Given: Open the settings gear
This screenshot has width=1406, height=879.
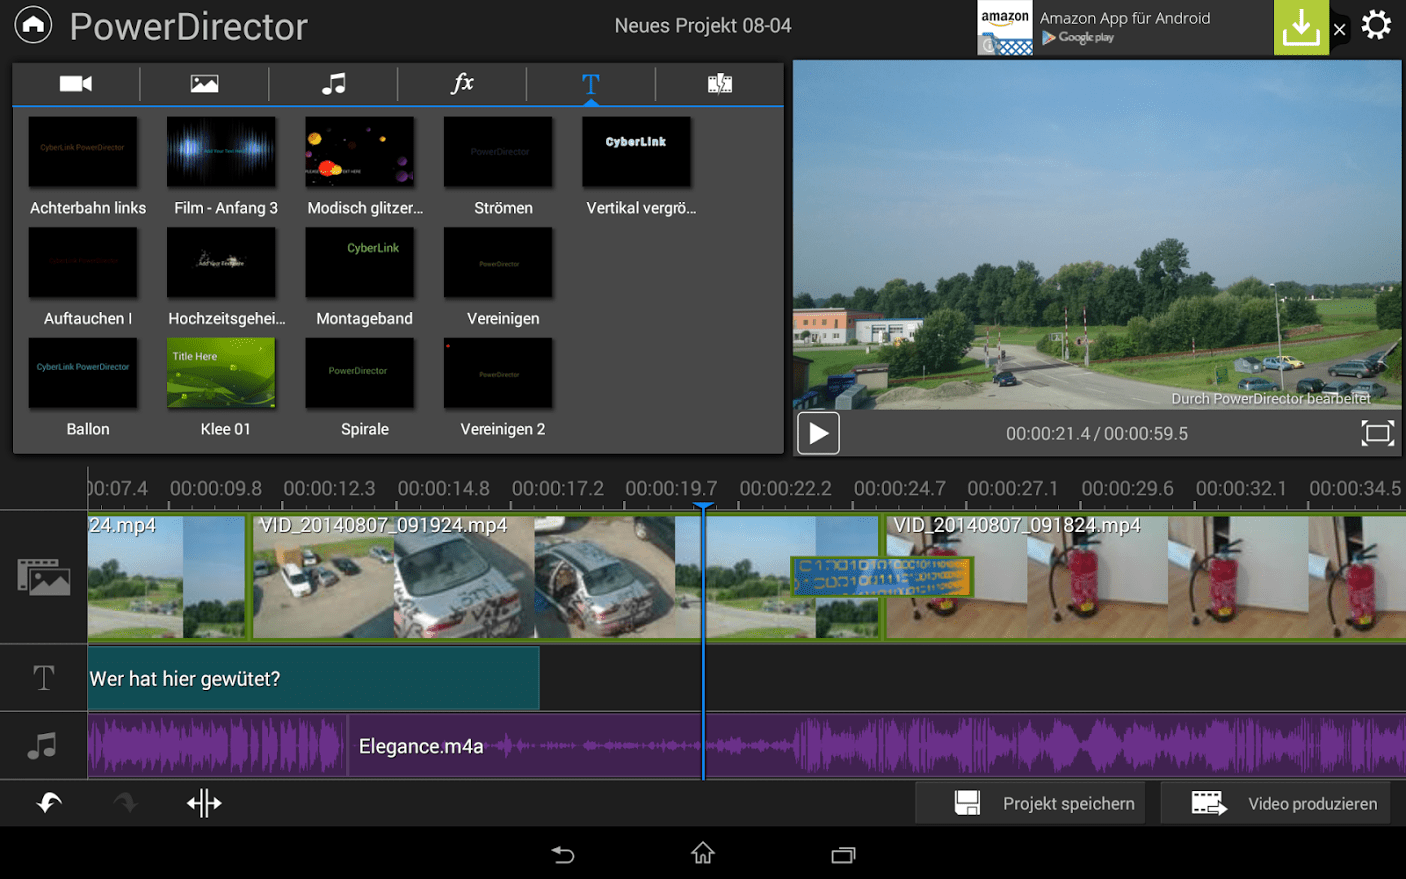Looking at the screenshot, I should [x=1377, y=25].
